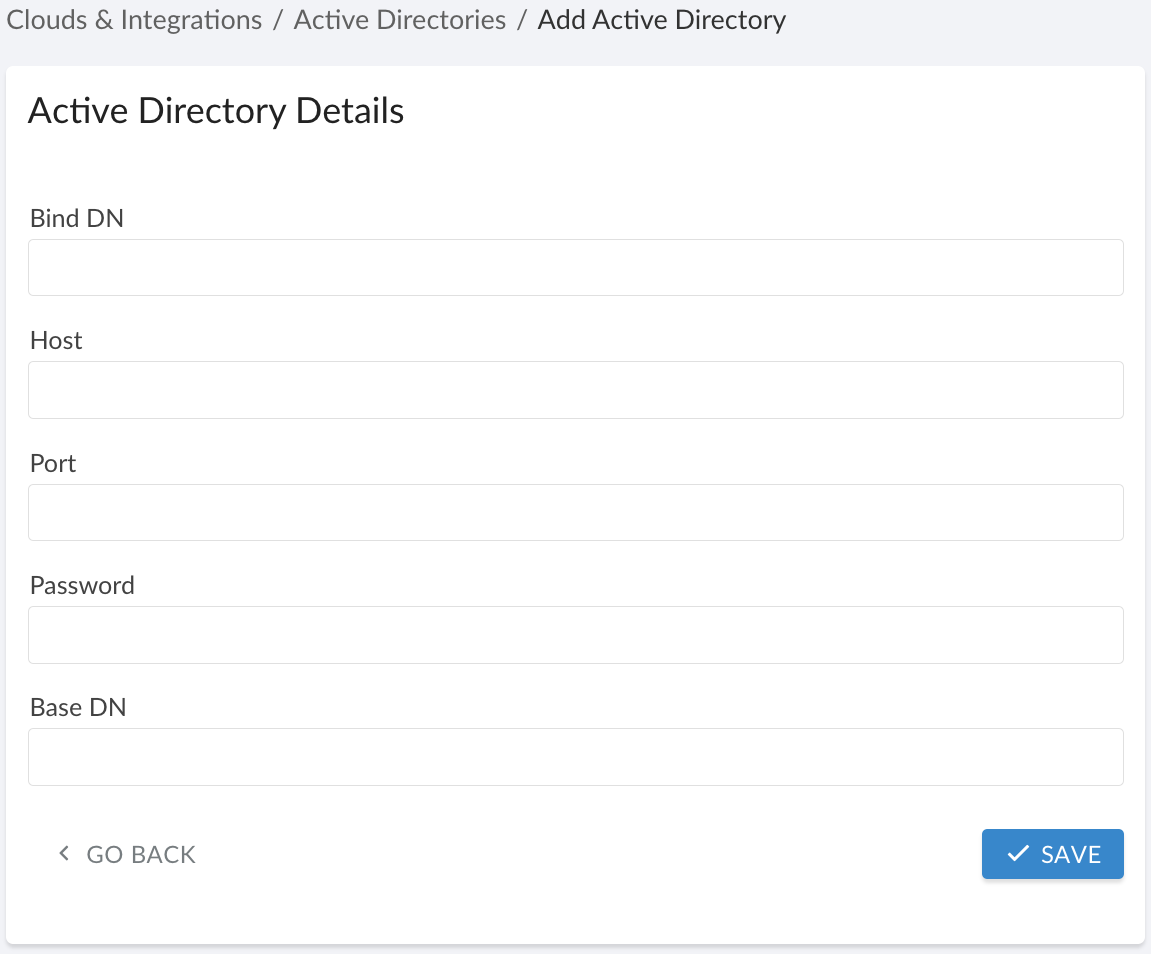1151x954 pixels.
Task: Click the Password field label
Action: tap(82, 585)
